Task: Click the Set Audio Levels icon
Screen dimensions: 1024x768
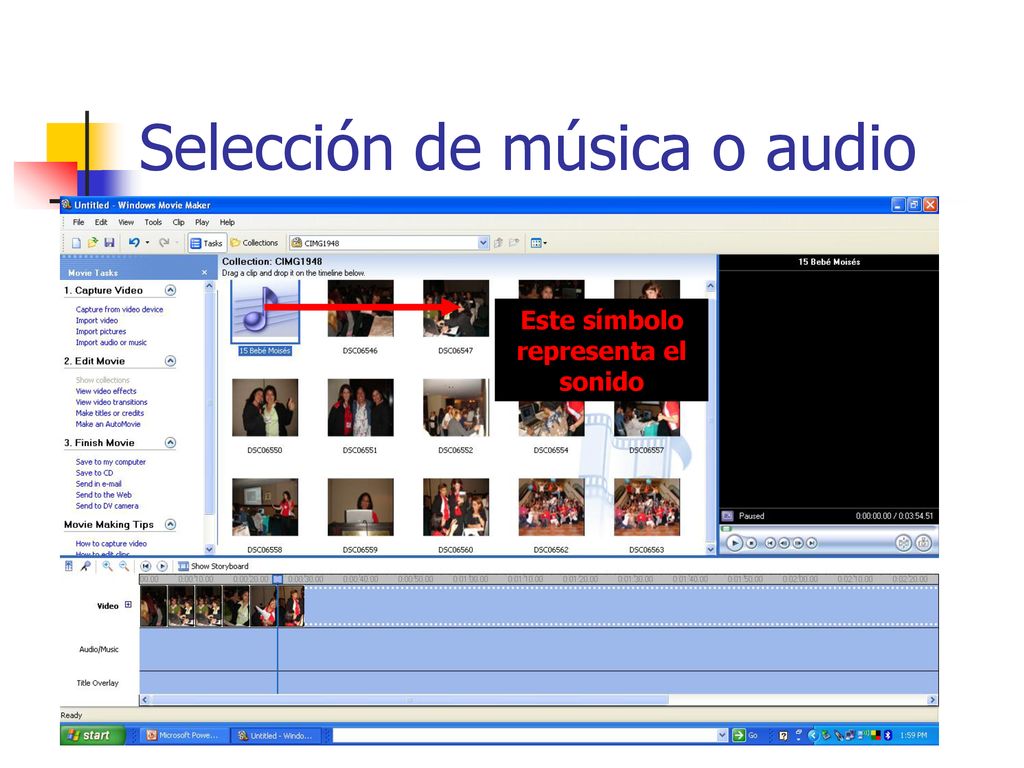Action: coord(69,566)
